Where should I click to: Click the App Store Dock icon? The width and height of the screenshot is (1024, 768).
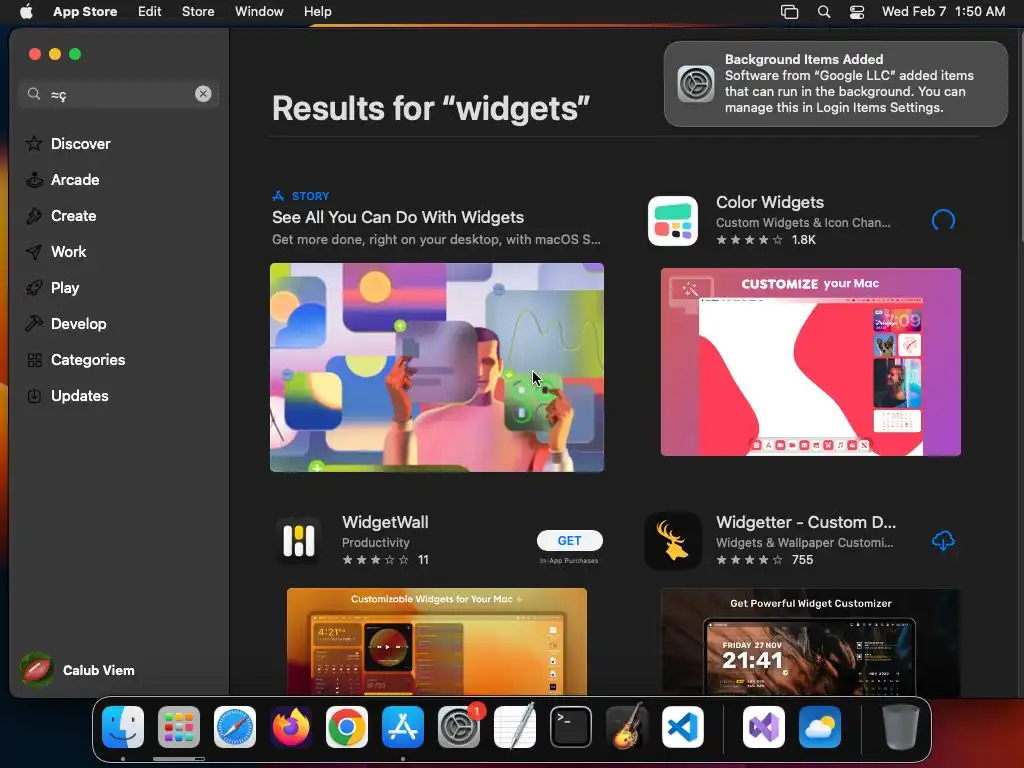[403, 727]
